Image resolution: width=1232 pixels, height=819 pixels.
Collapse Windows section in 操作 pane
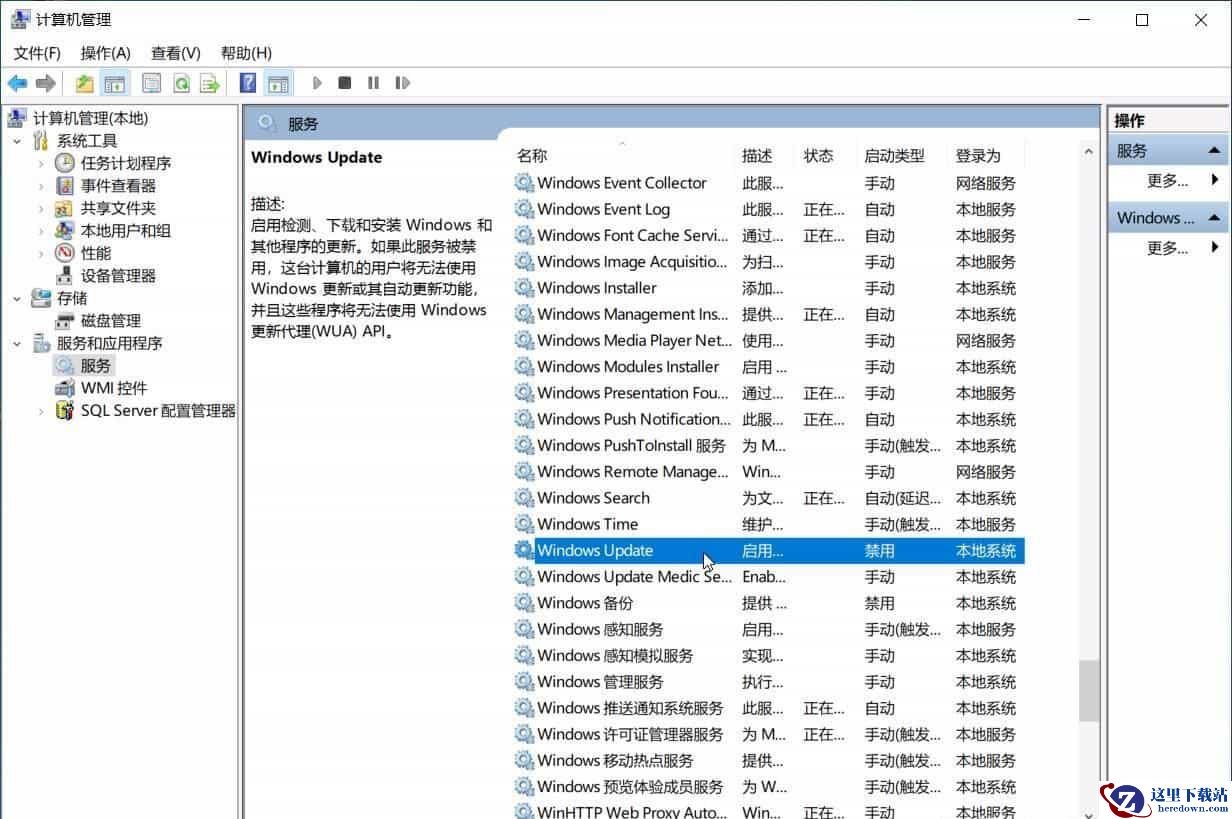point(1214,218)
